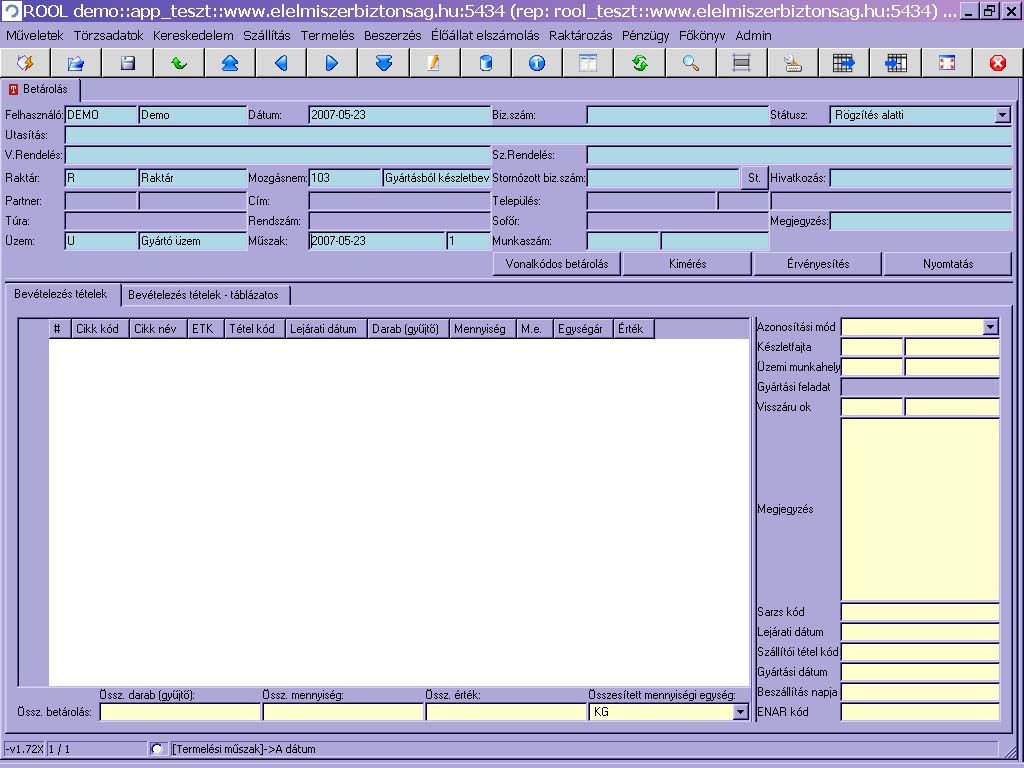Toggle the radio indicator in the status bar
The image size is (1024, 768).
pos(158,748)
